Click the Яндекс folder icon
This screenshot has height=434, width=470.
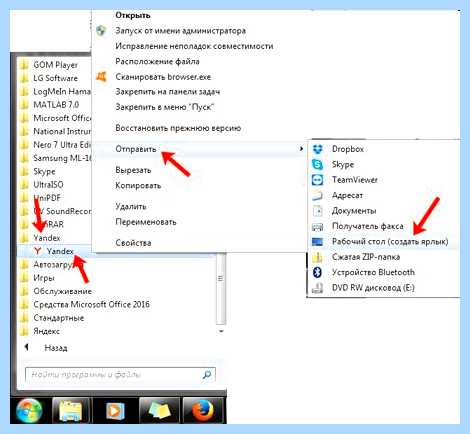click(x=24, y=331)
